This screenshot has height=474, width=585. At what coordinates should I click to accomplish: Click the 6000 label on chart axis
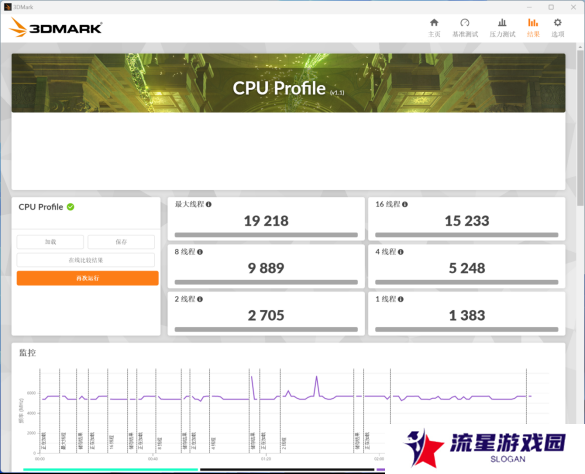tap(31, 393)
